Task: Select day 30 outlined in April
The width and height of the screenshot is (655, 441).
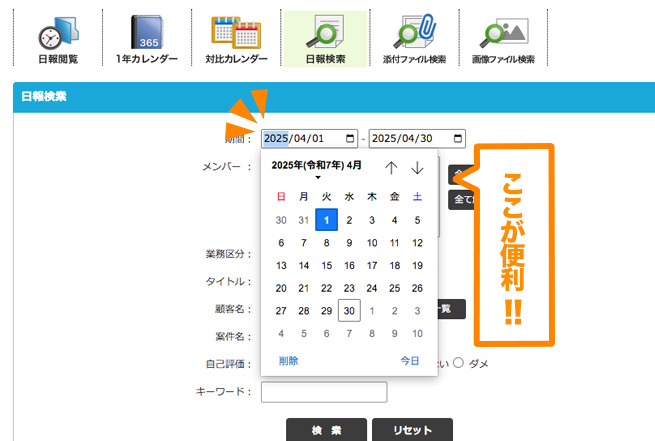Action: tap(349, 310)
